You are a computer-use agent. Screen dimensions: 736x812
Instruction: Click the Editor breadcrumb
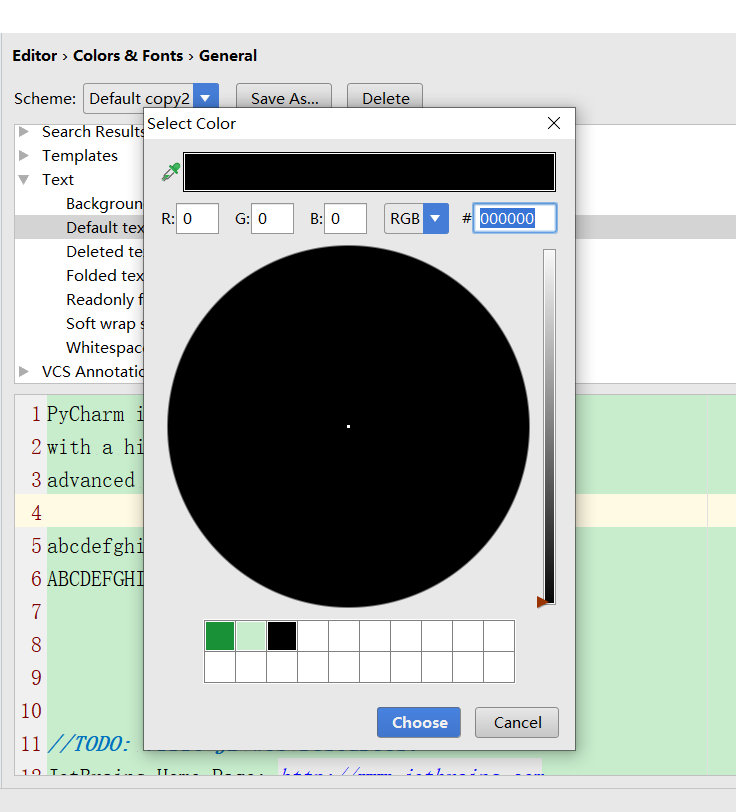(35, 55)
